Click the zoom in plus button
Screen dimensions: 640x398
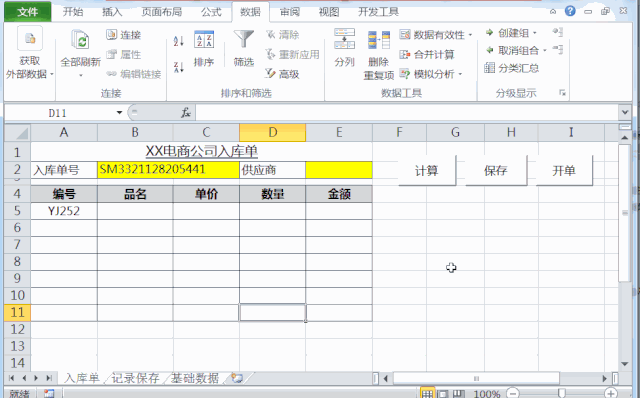click(611, 394)
